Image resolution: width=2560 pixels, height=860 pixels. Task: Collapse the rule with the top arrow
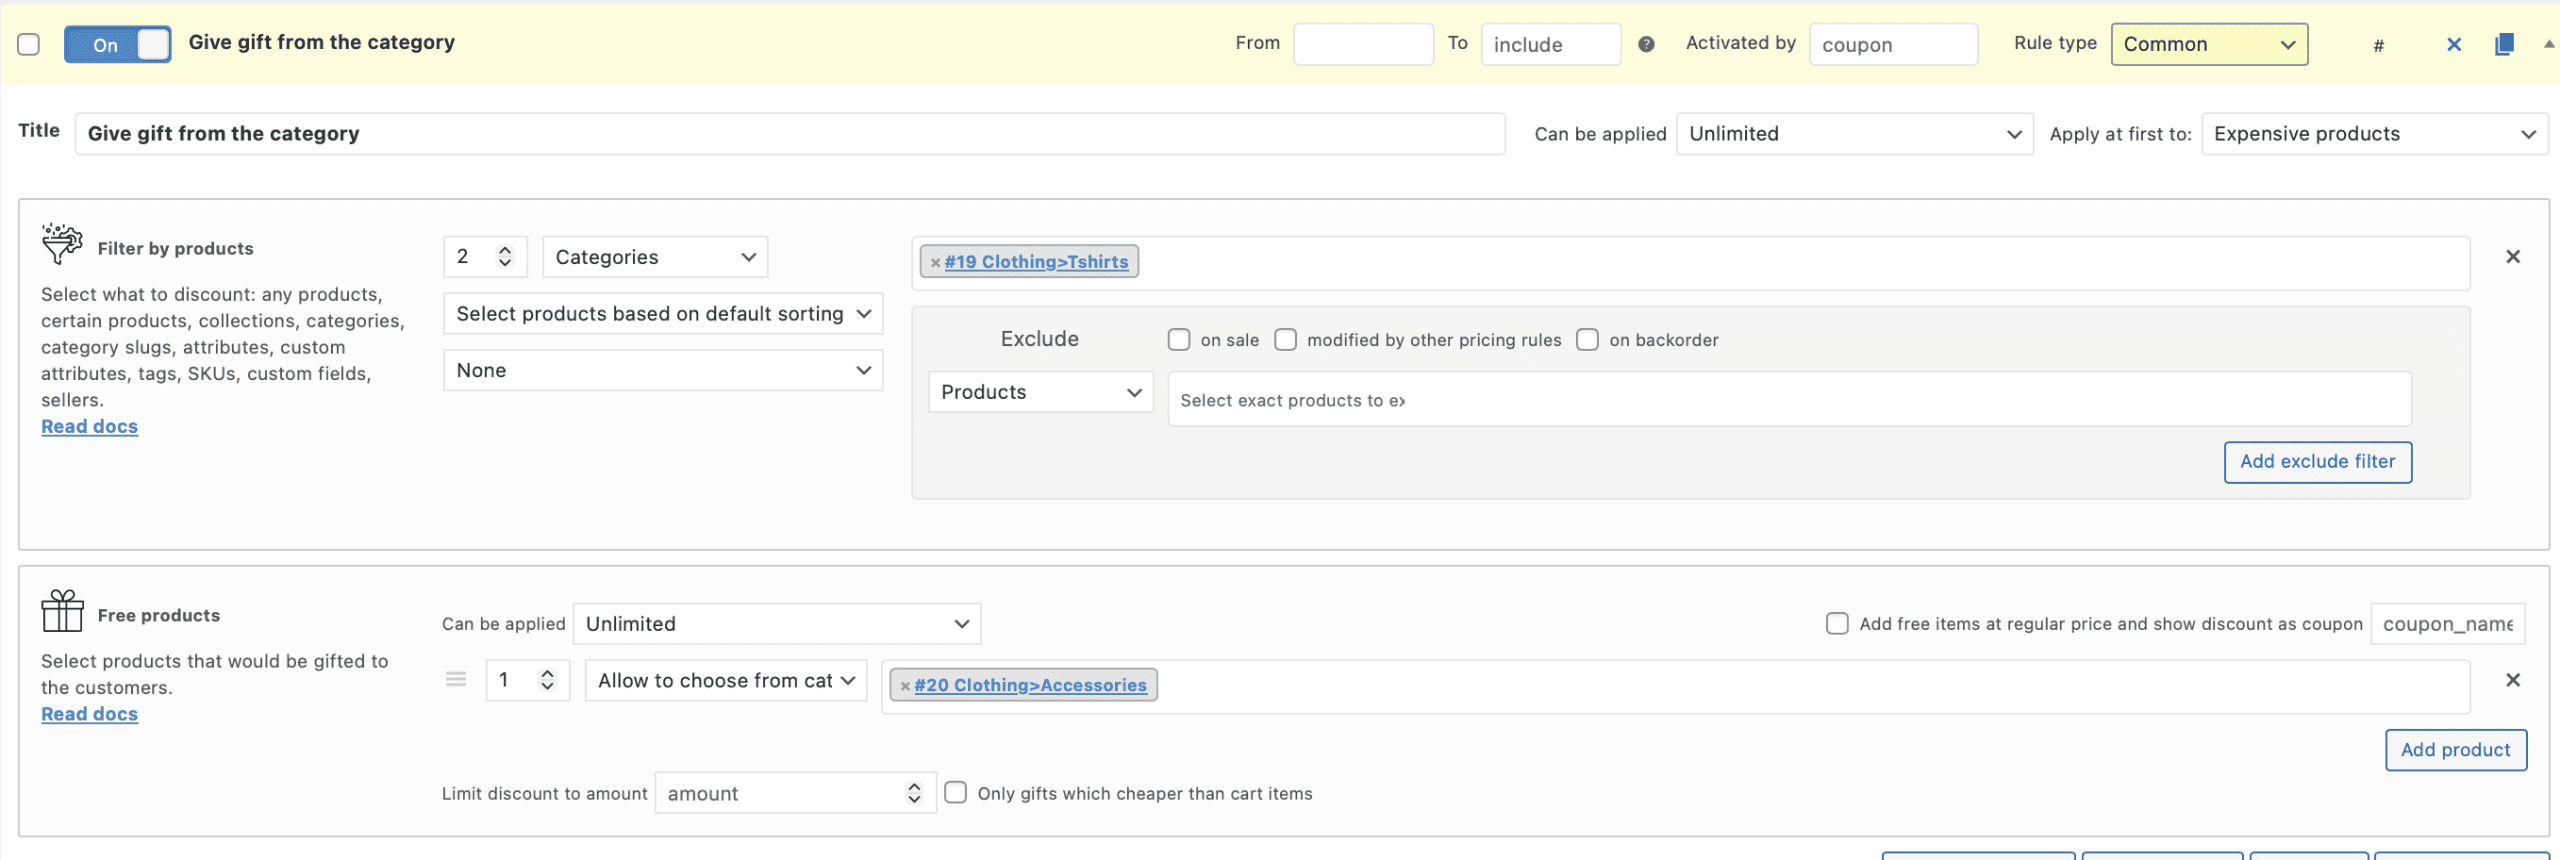coord(2548,44)
